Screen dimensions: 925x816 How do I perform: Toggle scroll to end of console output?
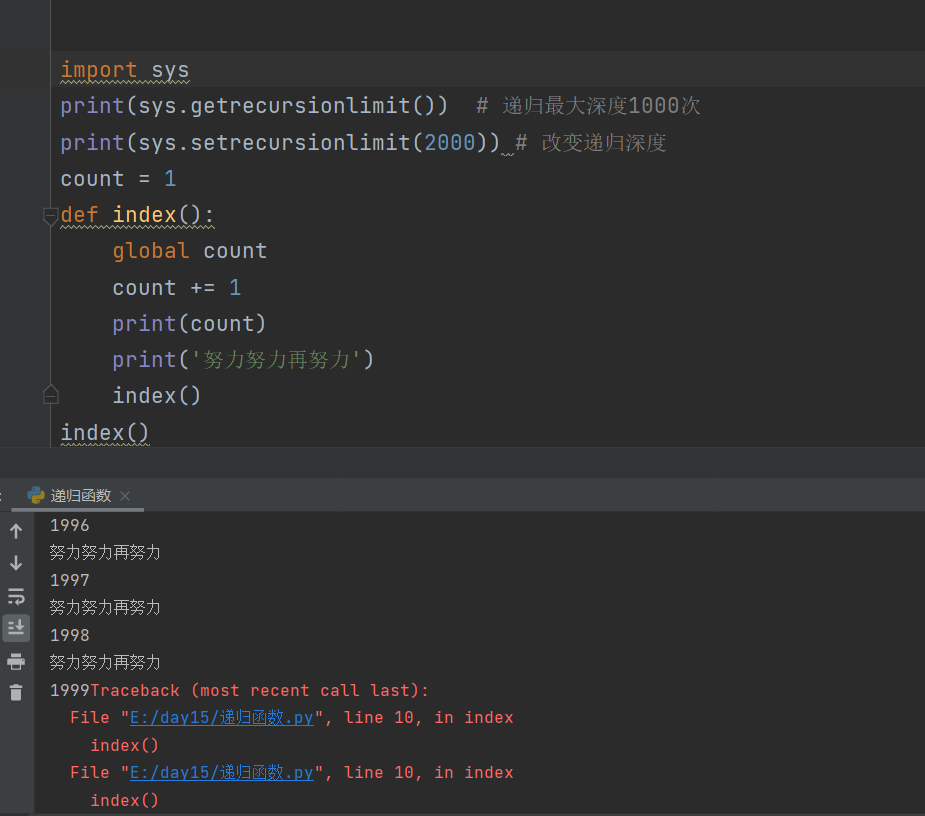(x=16, y=628)
